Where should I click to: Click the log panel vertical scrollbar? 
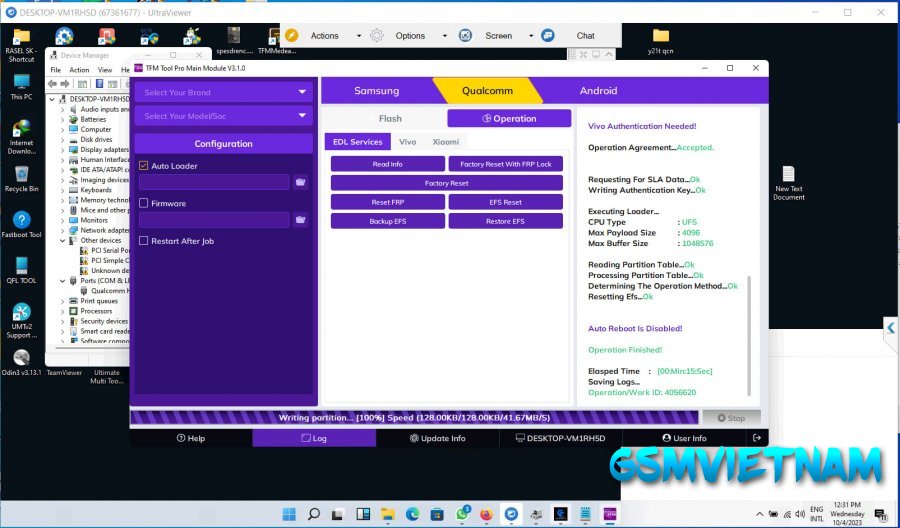[x=749, y=320]
